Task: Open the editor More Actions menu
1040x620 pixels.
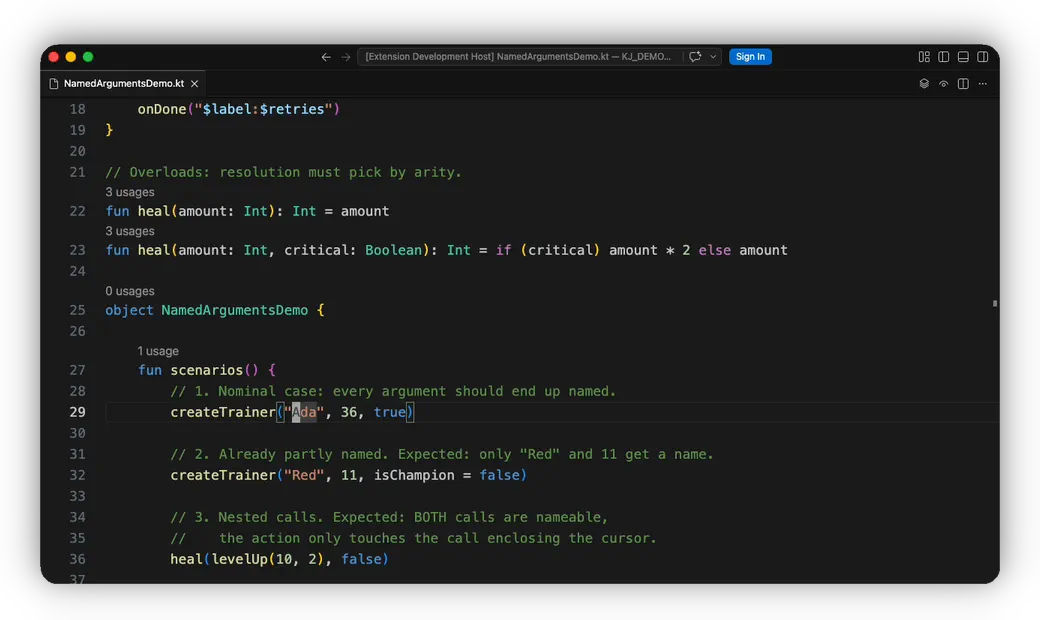Action: pyautogui.click(x=982, y=84)
